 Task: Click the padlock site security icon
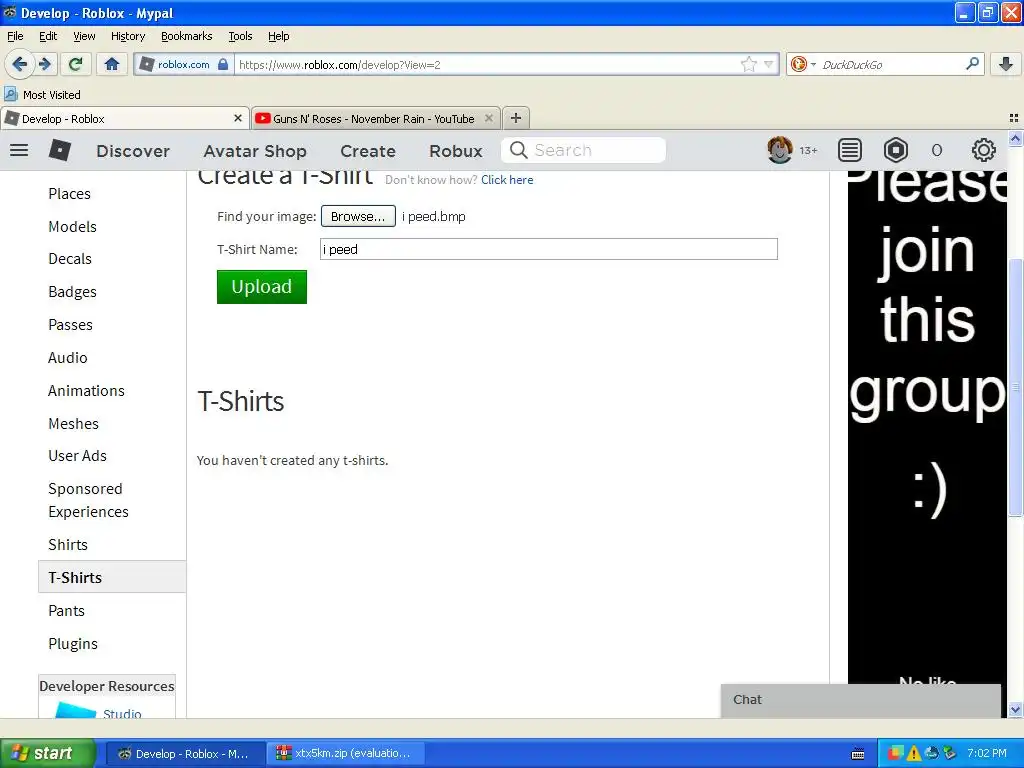[x=223, y=64]
